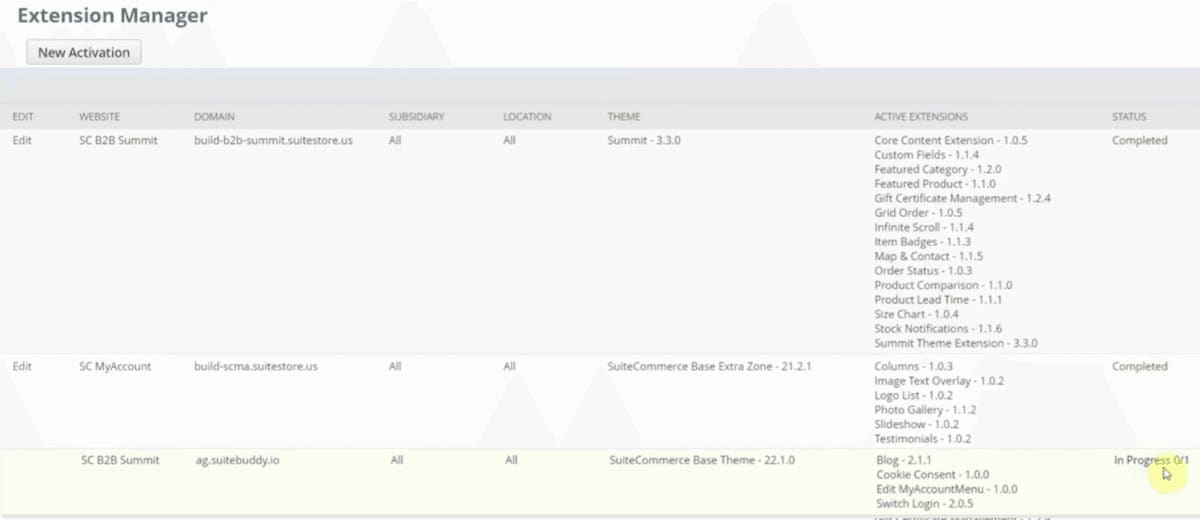
Task: Select the build-b2b-summit.suitestore.us domain cell
Action: click(273, 141)
